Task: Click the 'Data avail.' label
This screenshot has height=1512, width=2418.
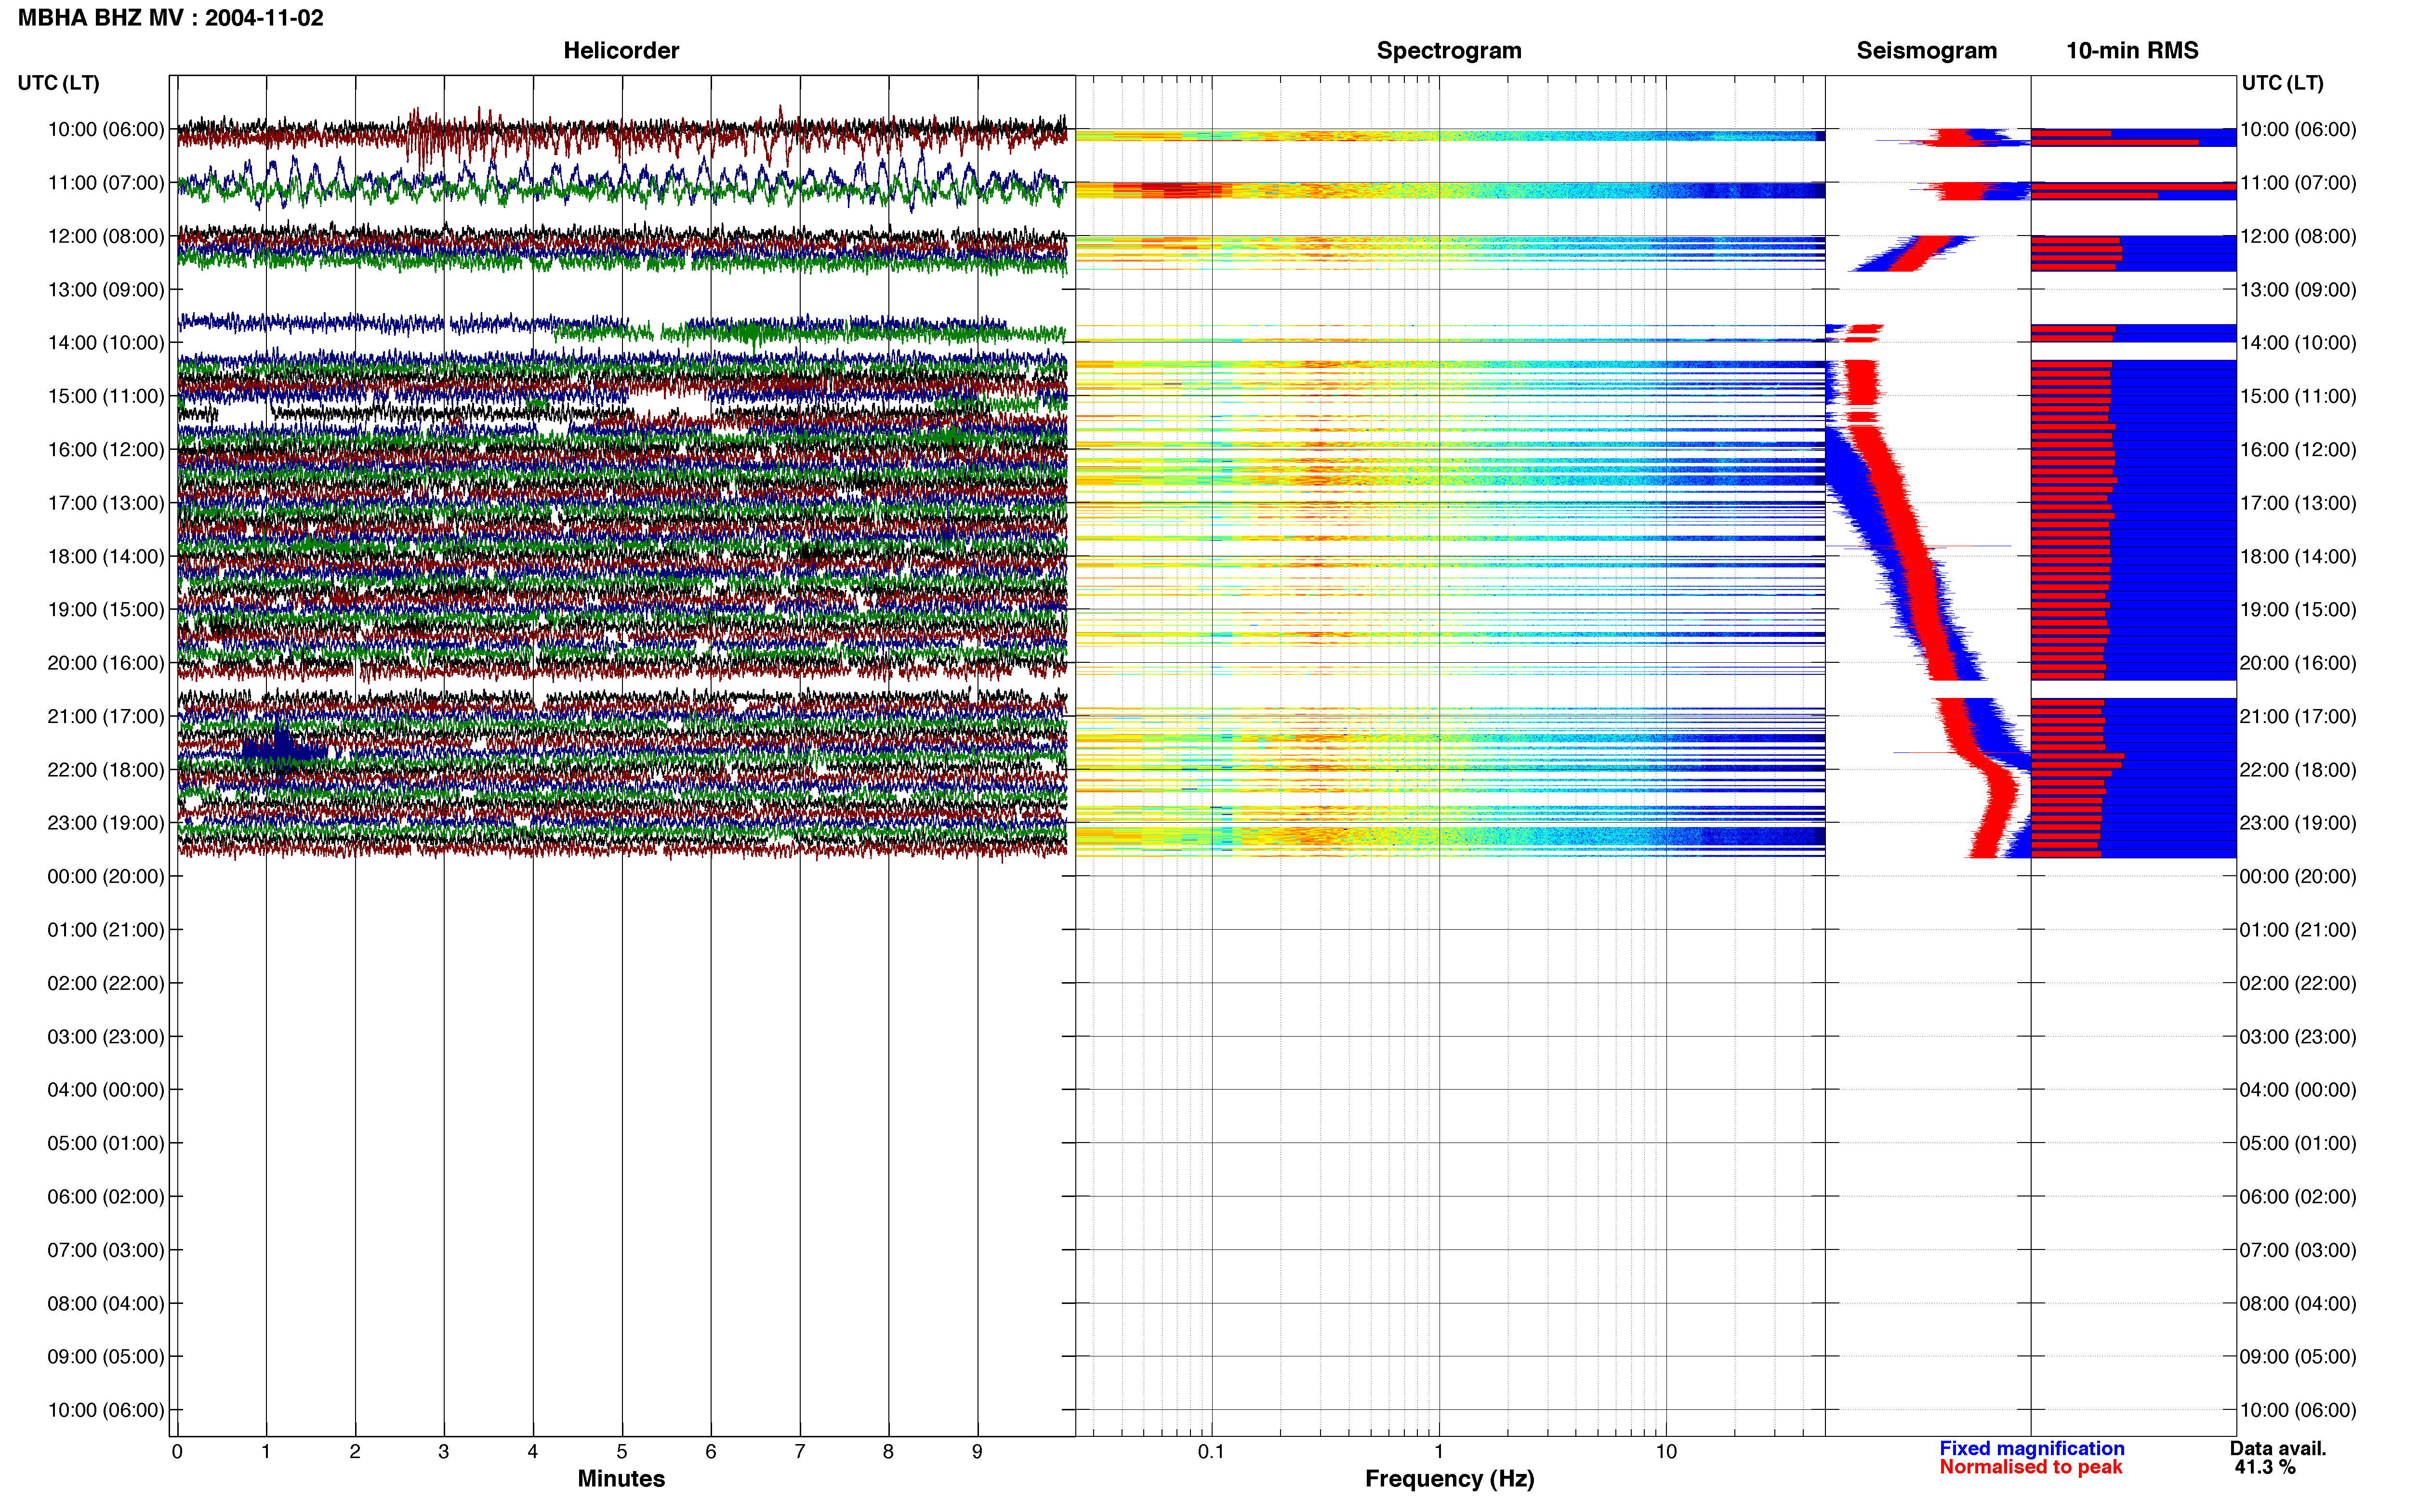Action: pyautogui.click(x=2278, y=1448)
